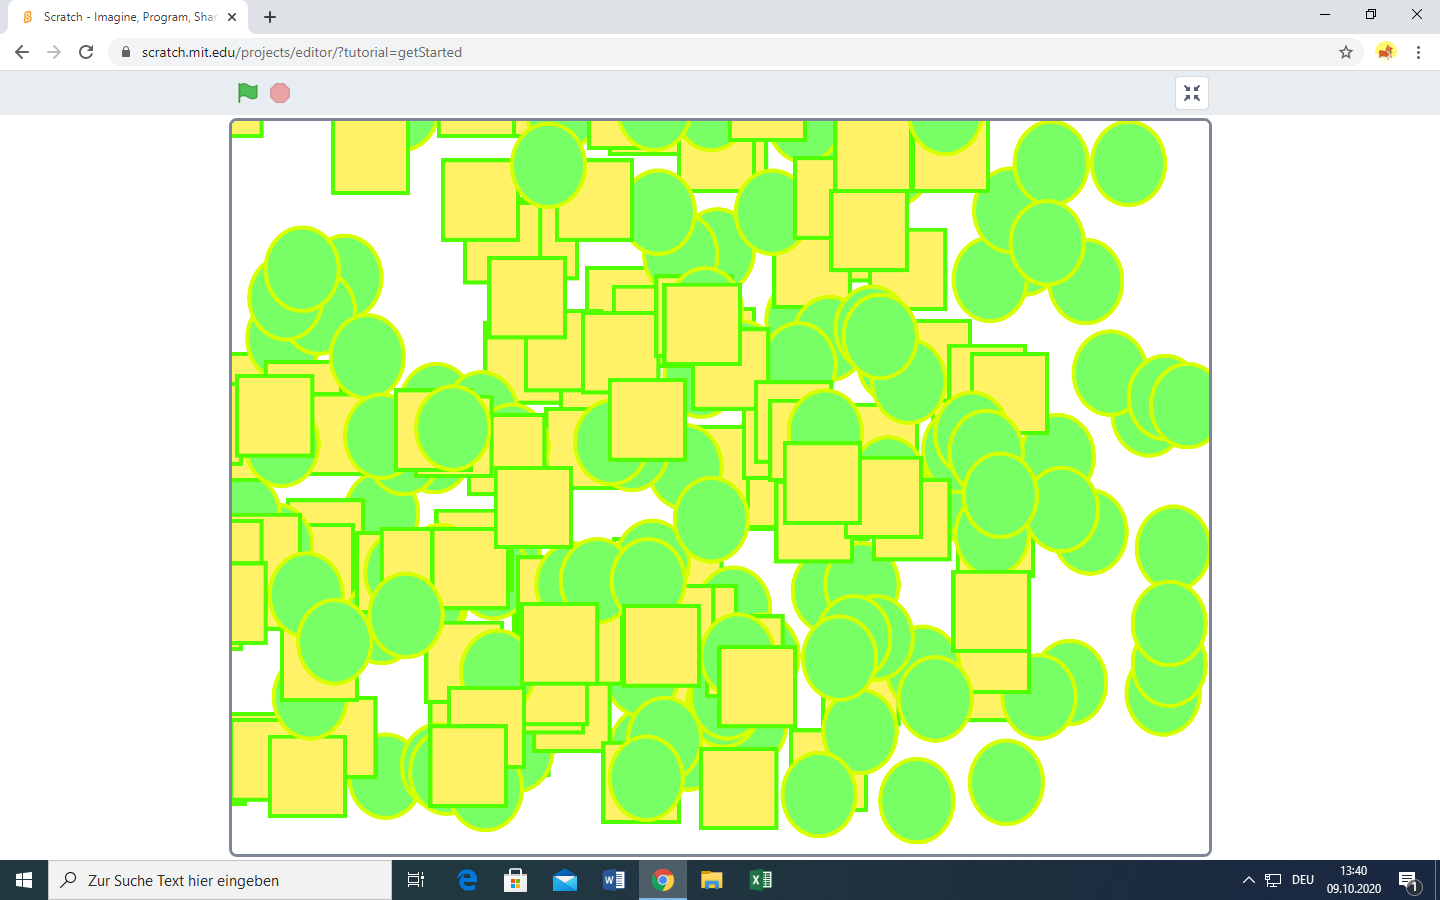Viewport: 1440px width, 900px height.
Task: Open the Chrome profile avatar
Action: (x=1385, y=52)
